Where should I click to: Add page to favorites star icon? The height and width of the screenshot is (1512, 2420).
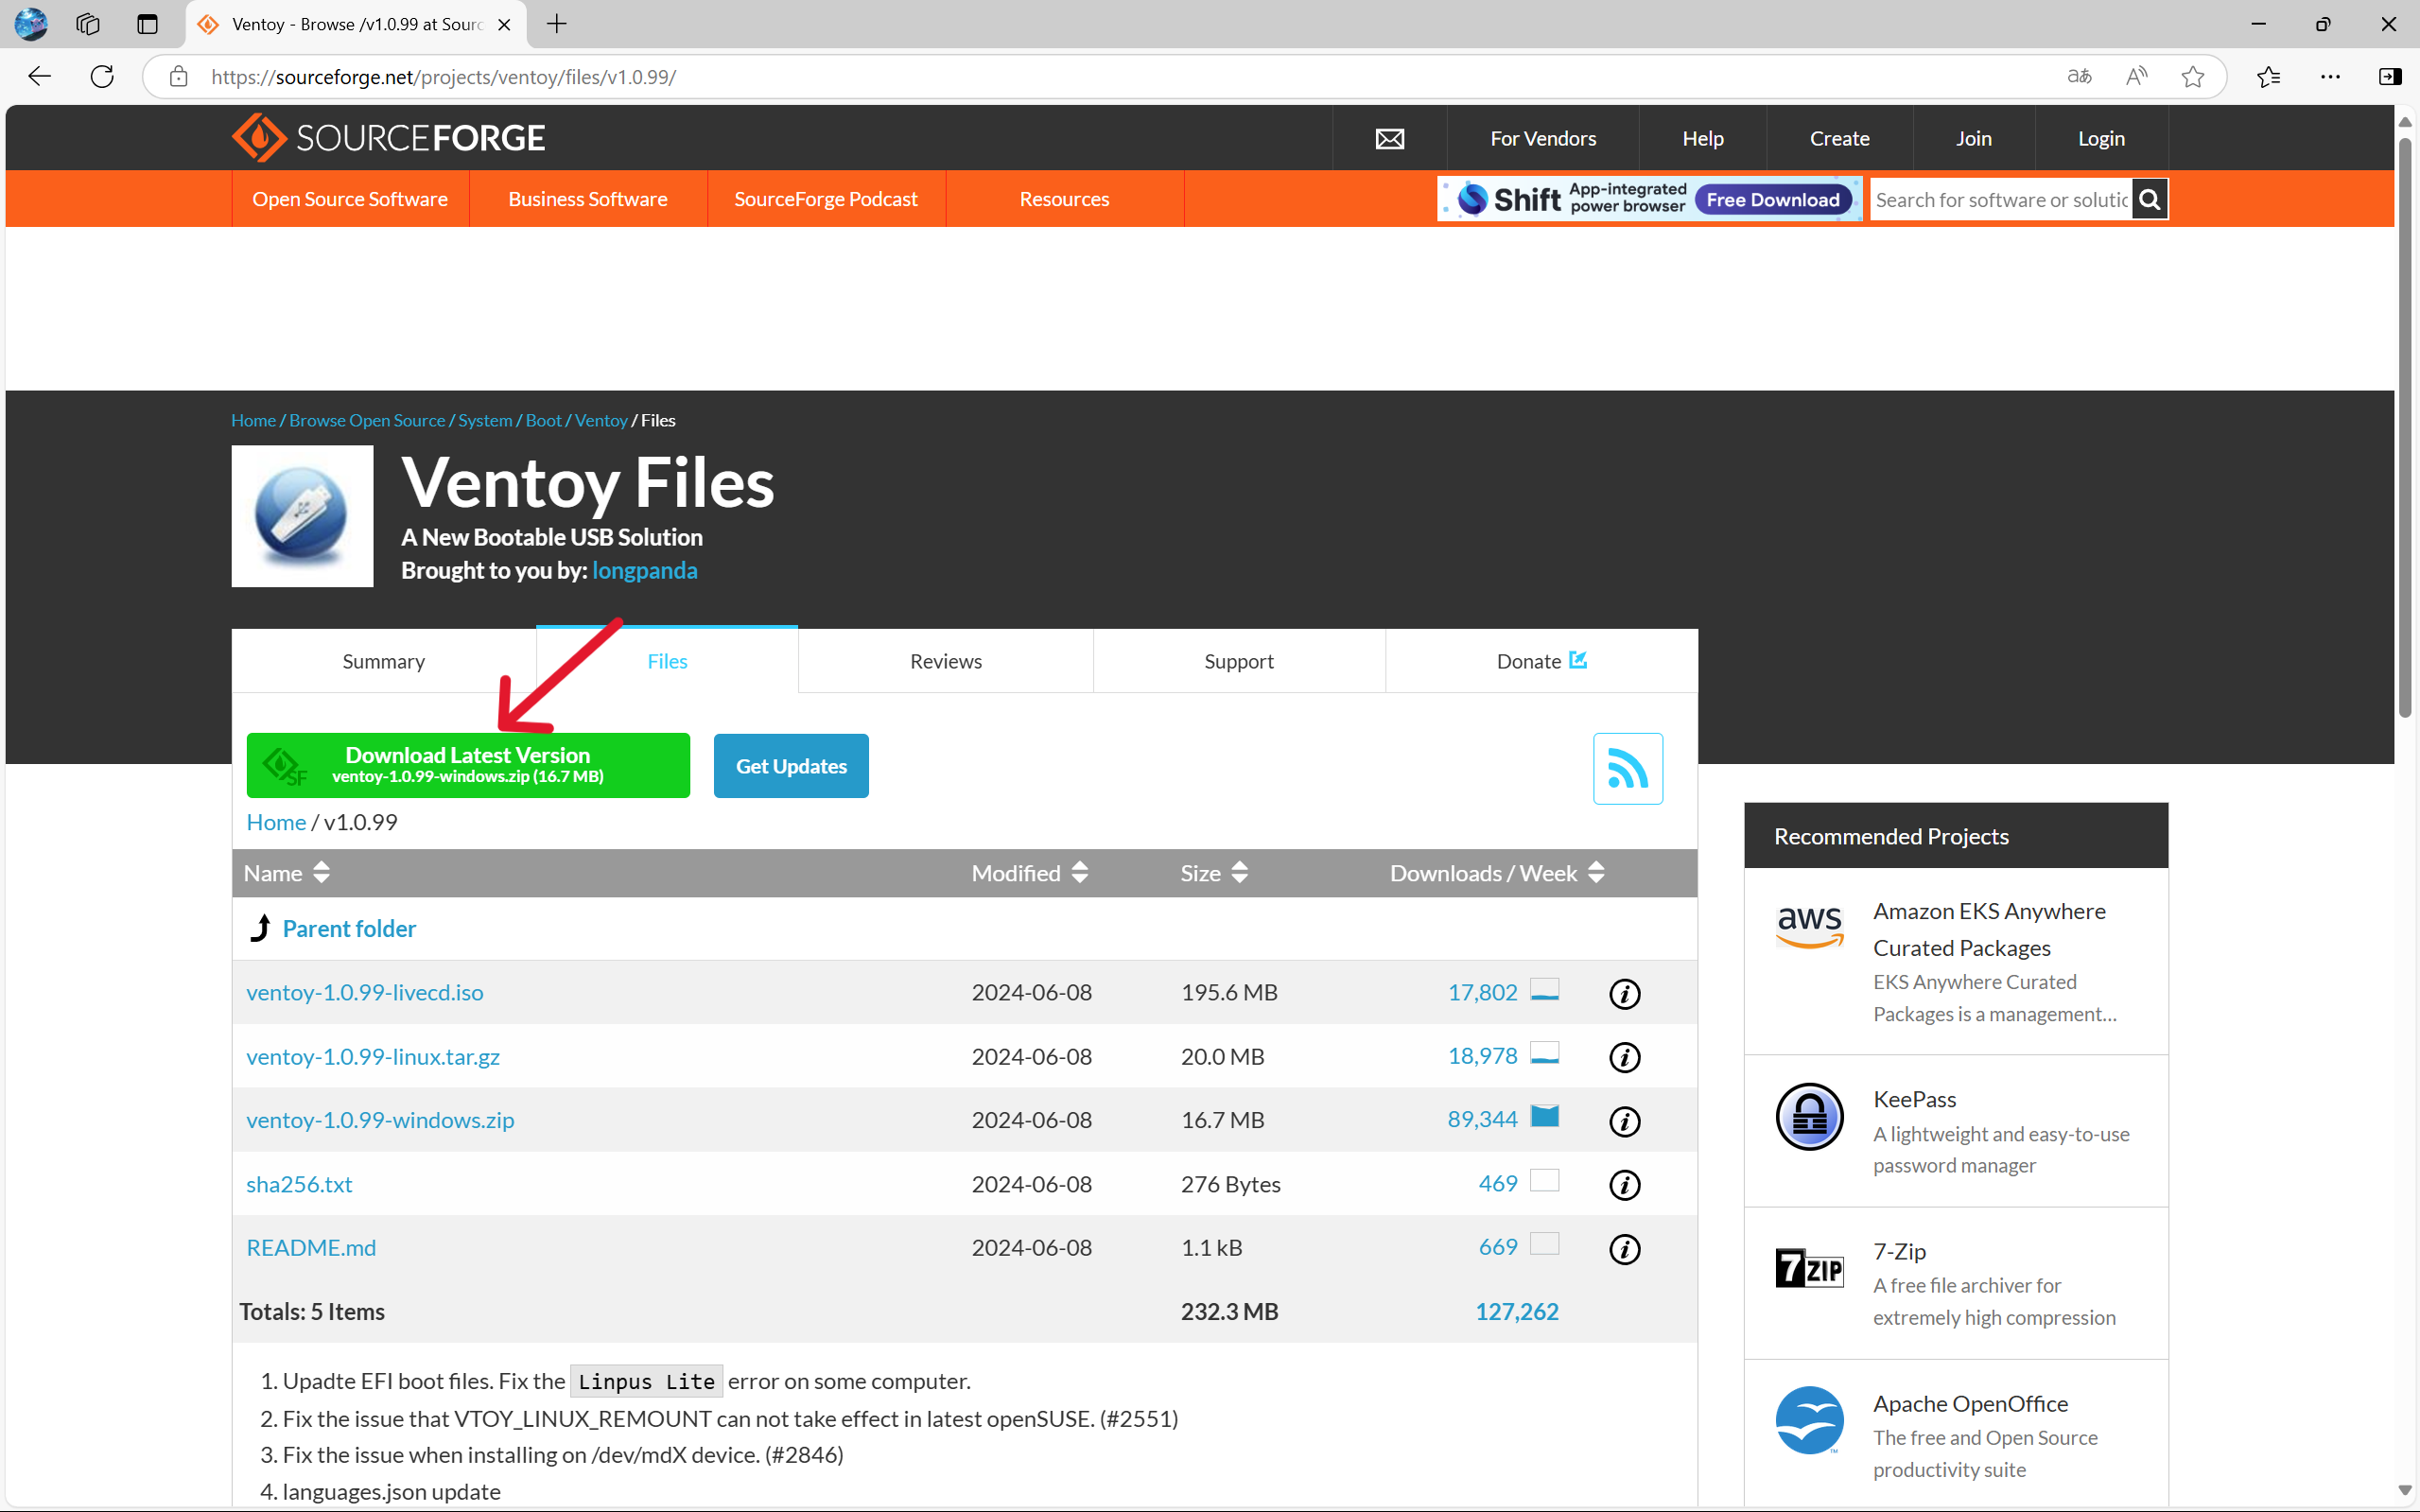click(x=2192, y=76)
